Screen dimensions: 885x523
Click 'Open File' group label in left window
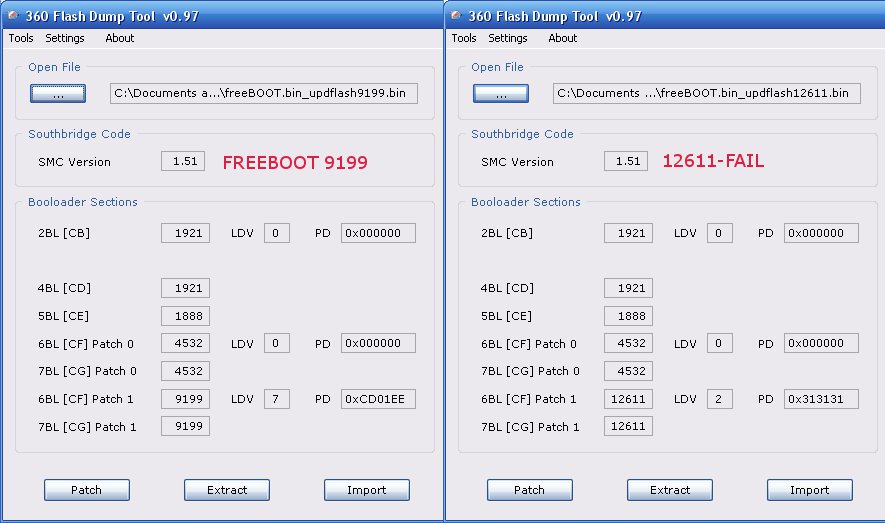coord(54,67)
